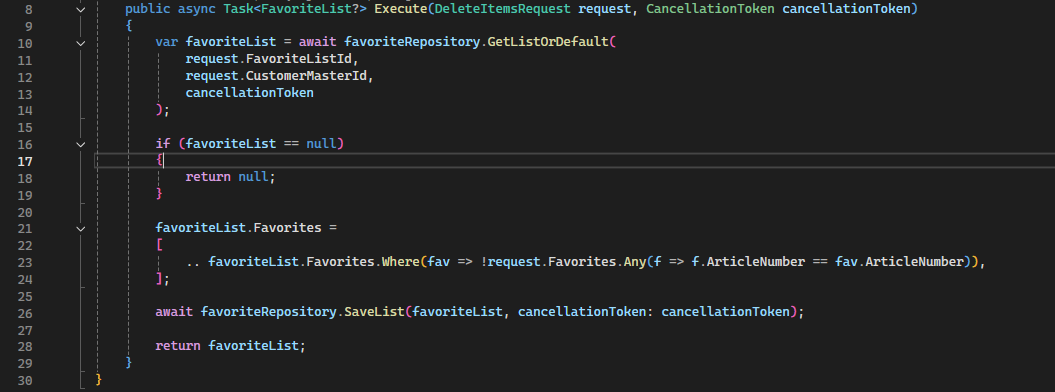Screen dimensions: 1055x392
Task: Click 'return null;' statement
Action: point(231,178)
